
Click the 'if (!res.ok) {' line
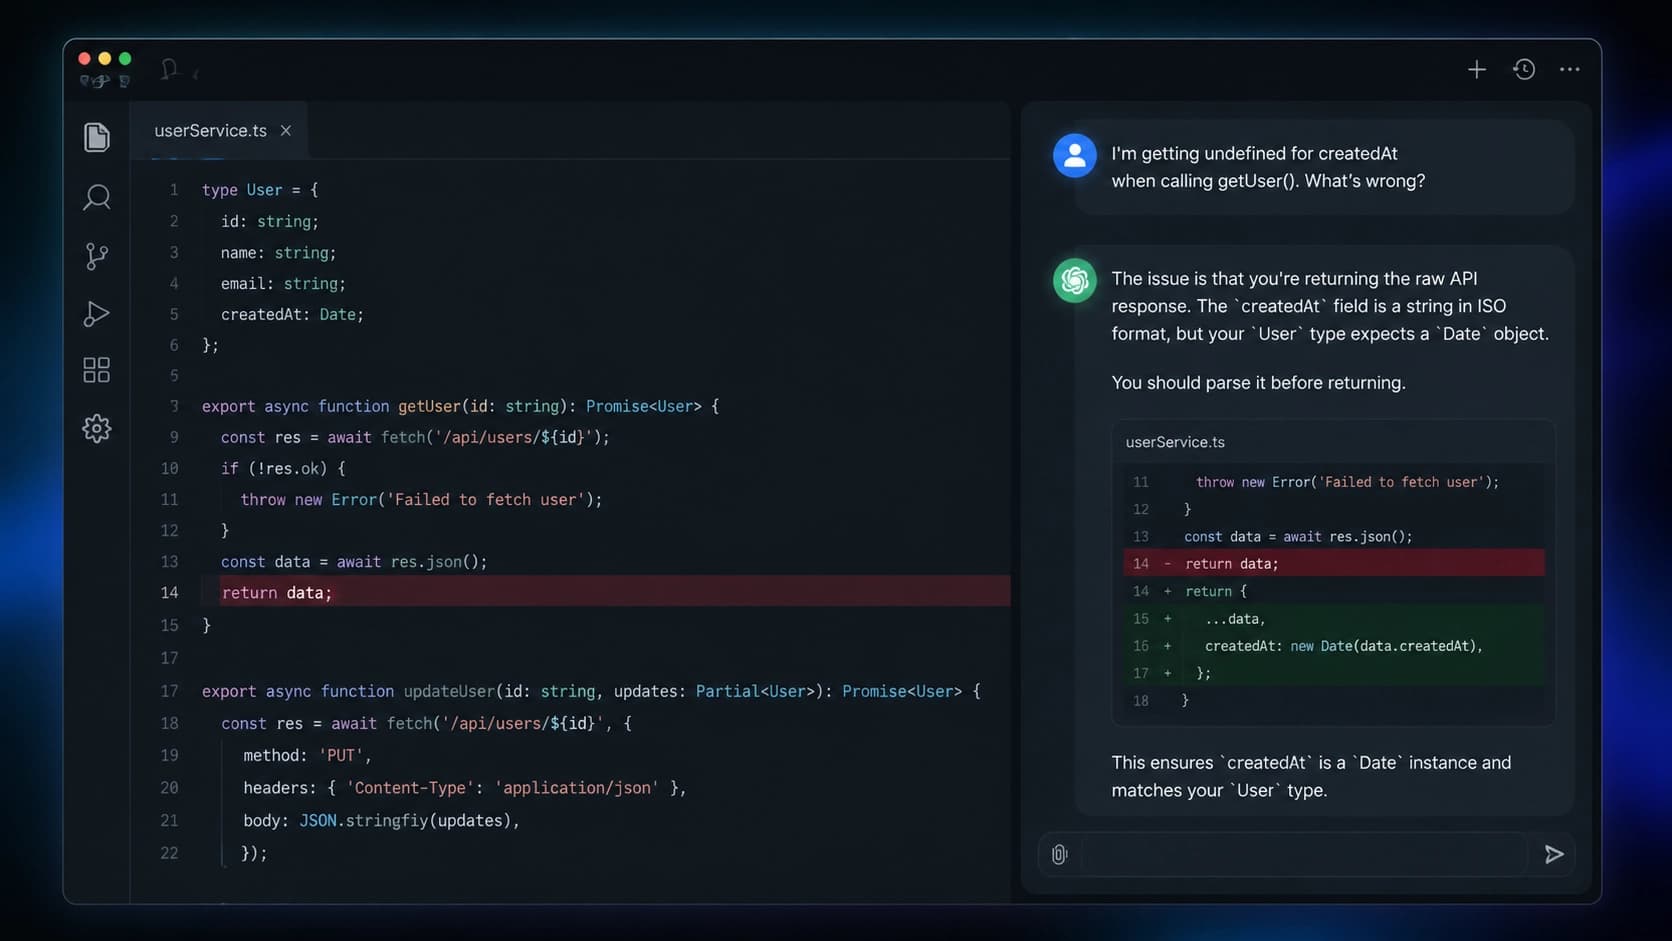pyautogui.click(x=283, y=468)
